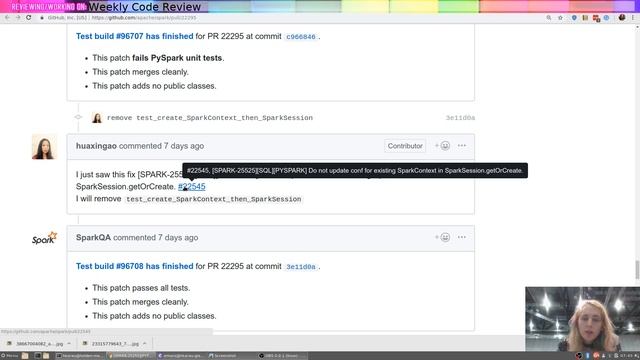Click the red extension icon with badge
The height and width of the screenshot is (360, 640).
click(596, 18)
